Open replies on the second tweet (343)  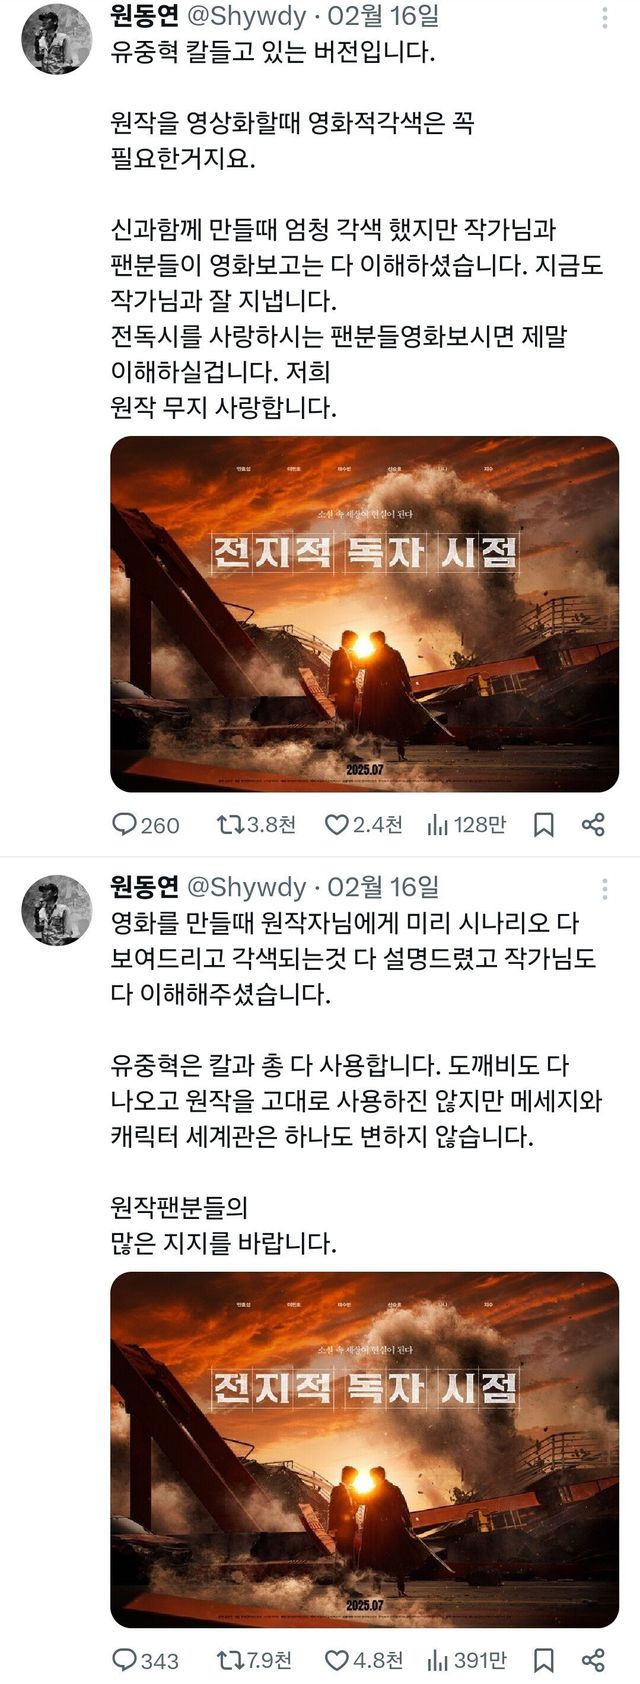(145, 1660)
